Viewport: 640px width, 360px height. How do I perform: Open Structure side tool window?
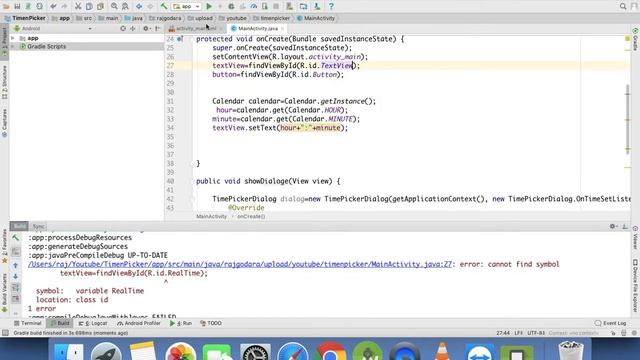[x=4, y=82]
